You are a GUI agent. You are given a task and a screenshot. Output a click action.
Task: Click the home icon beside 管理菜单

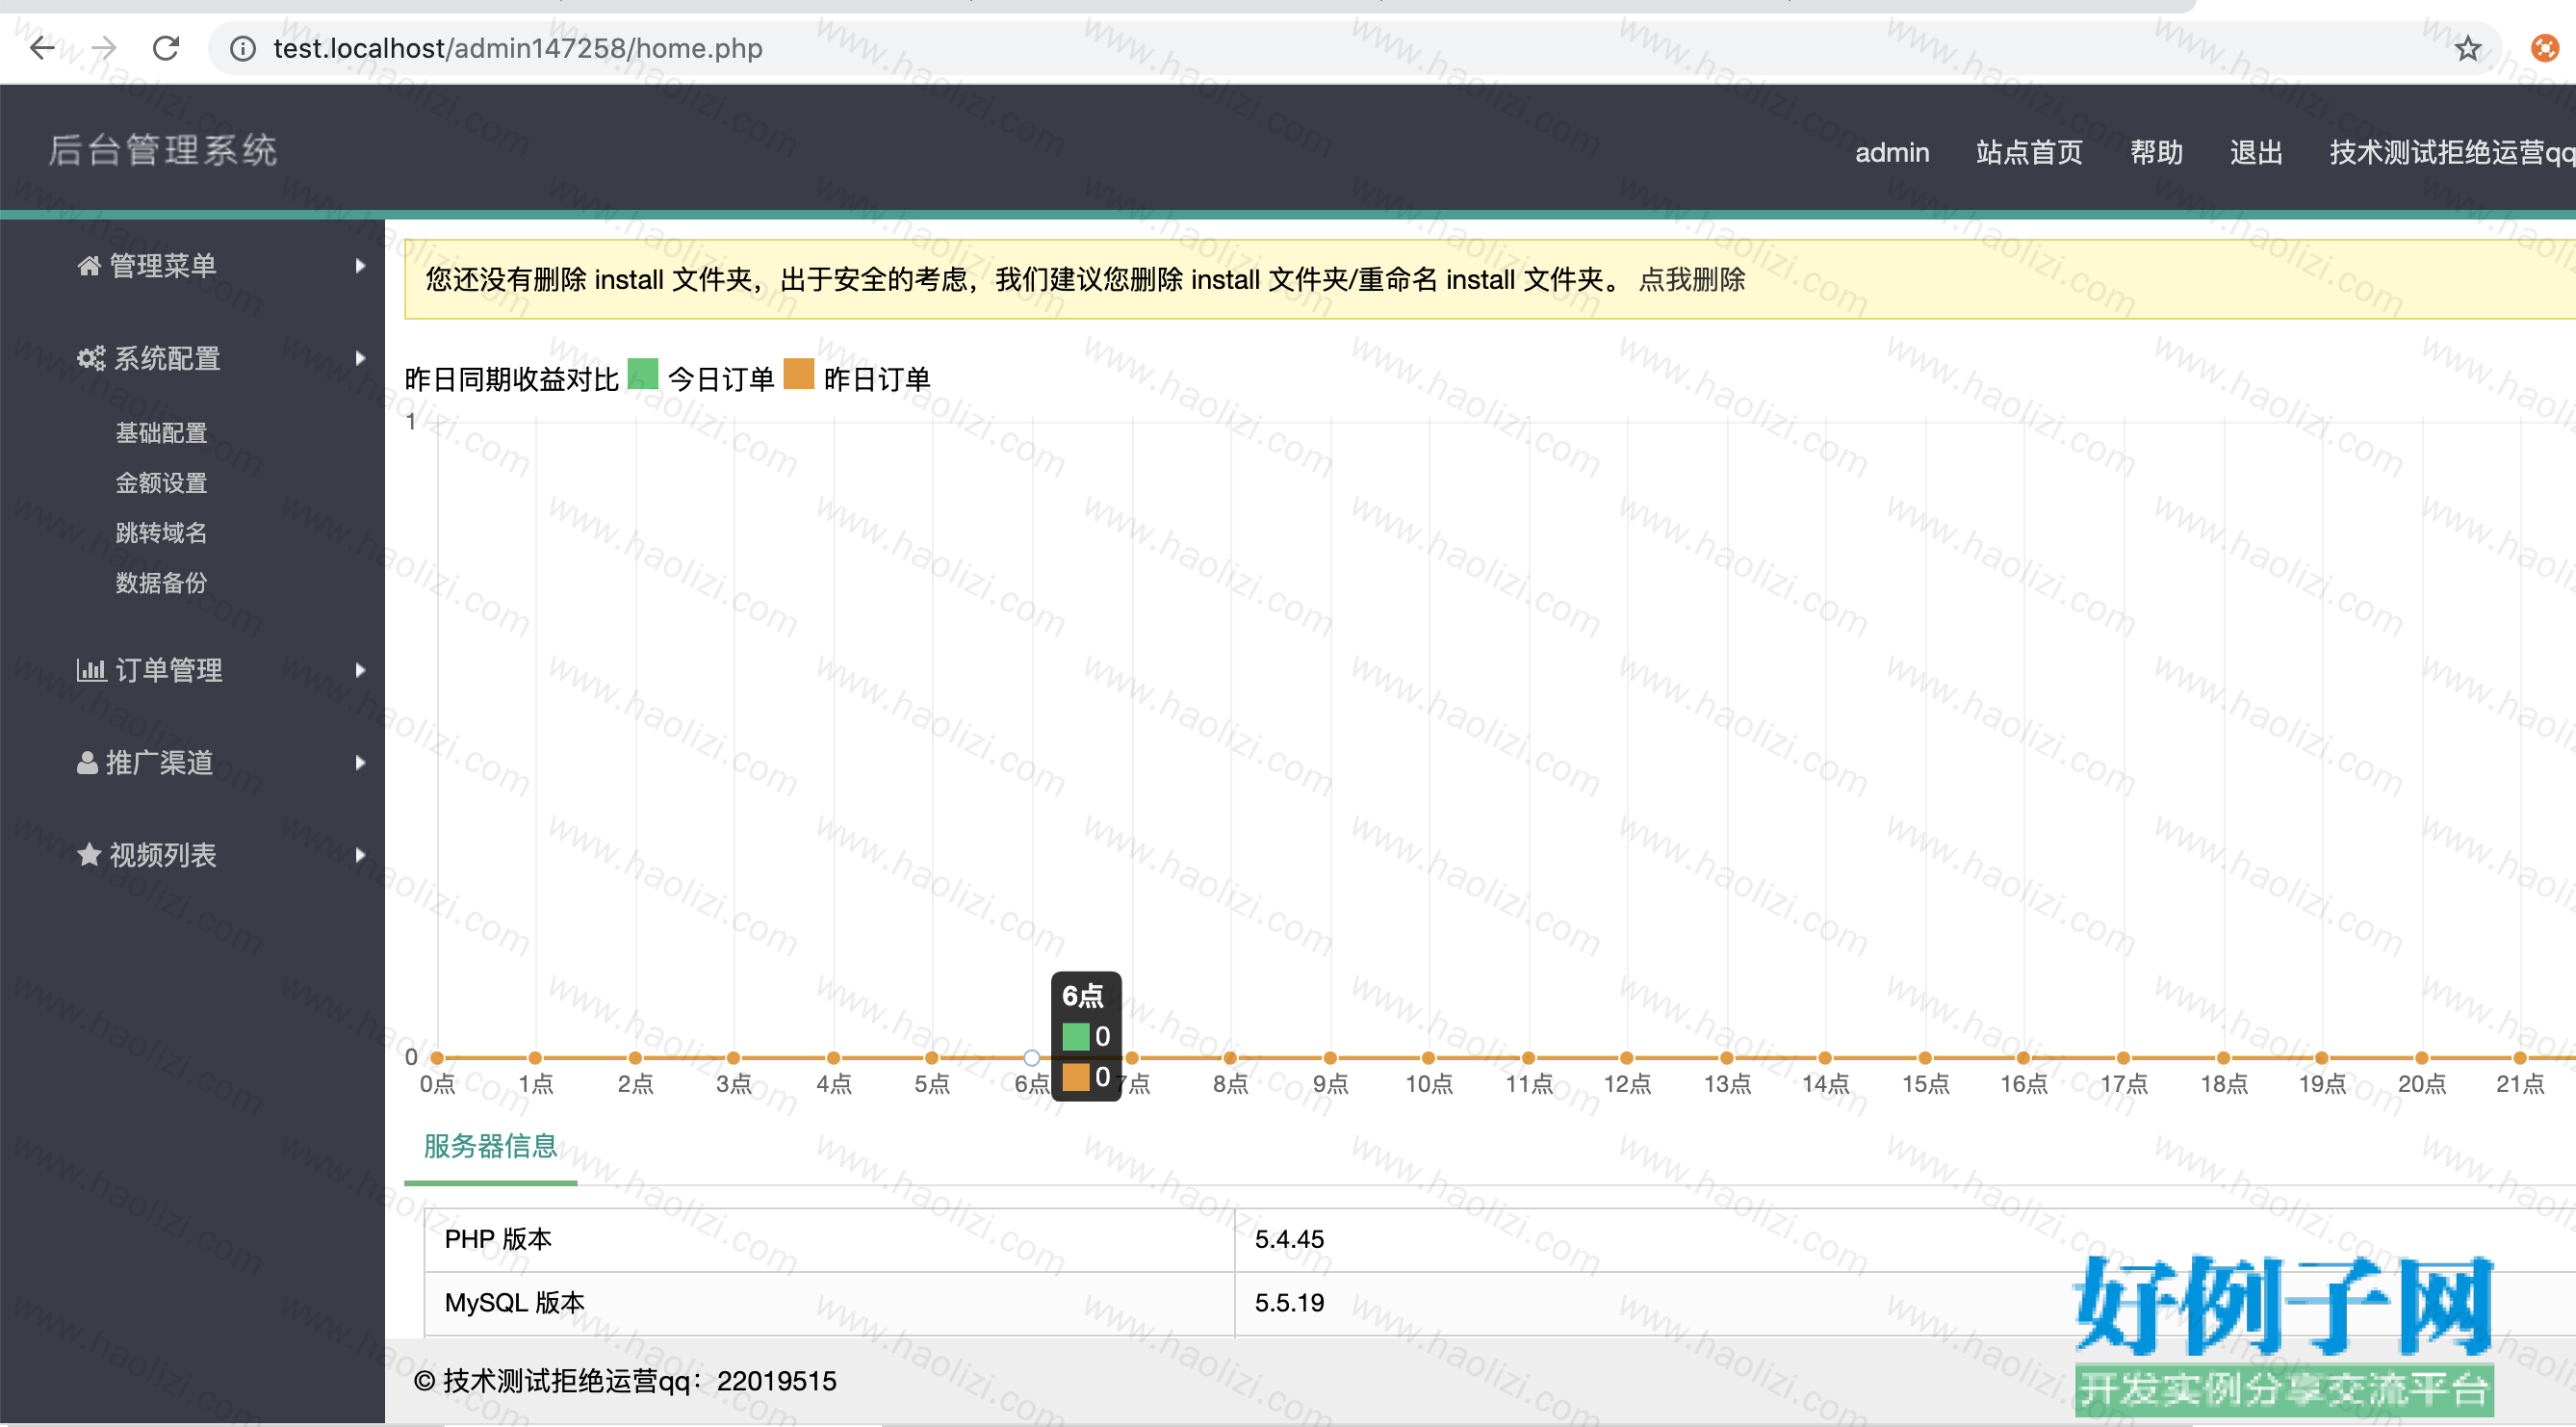coord(89,265)
